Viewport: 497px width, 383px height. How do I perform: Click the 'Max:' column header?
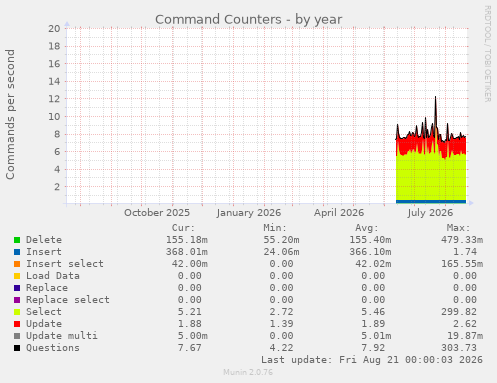click(x=458, y=228)
